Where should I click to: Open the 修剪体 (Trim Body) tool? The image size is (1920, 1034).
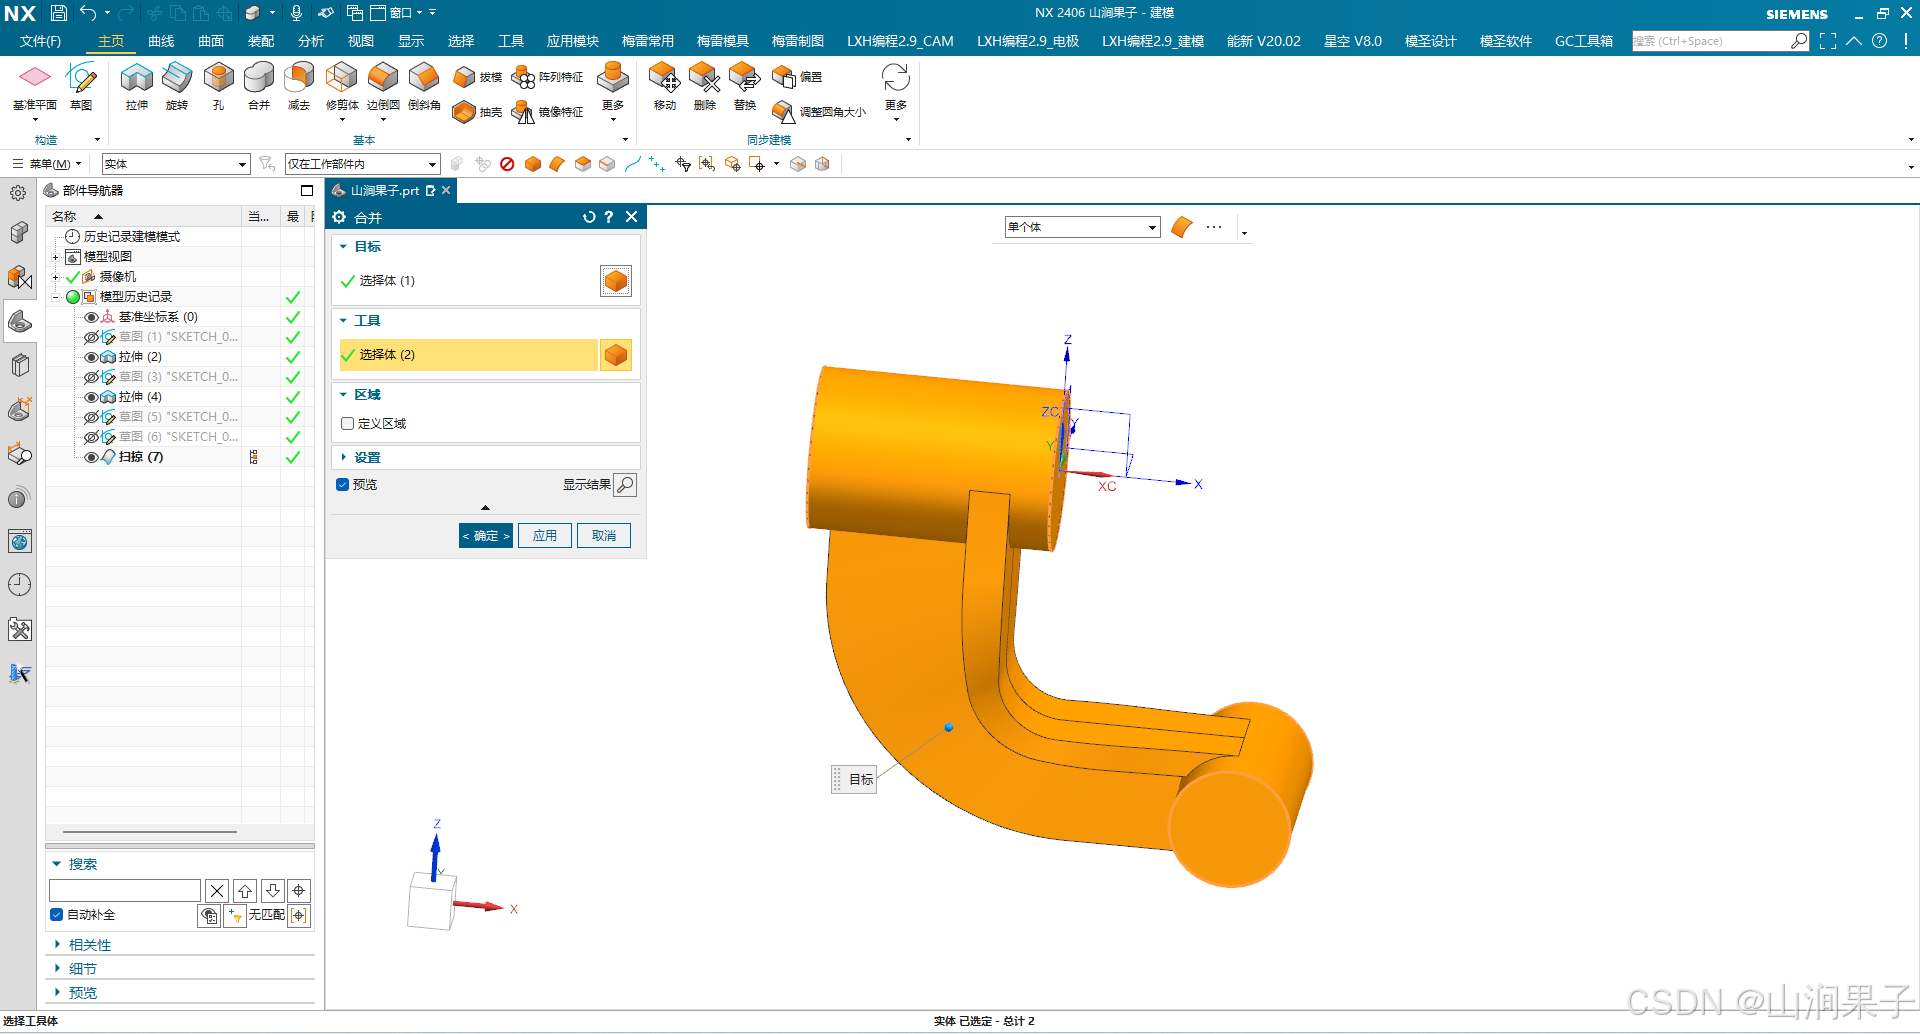pos(341,86)
